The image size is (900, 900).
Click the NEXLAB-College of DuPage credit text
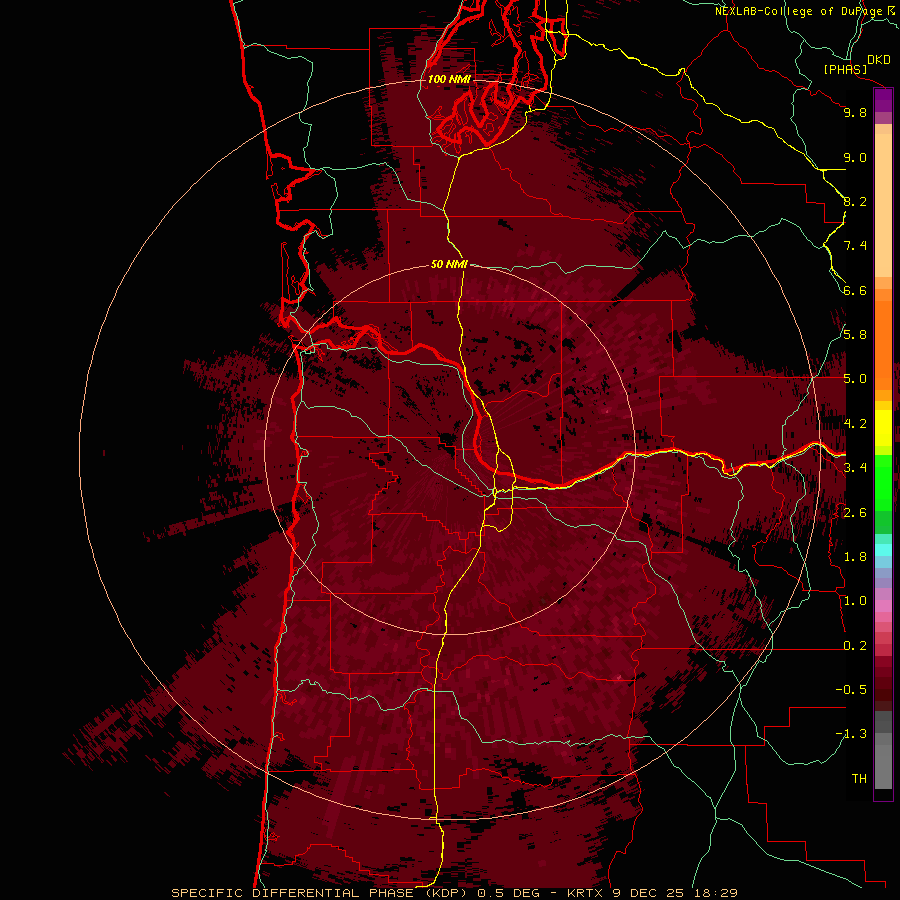pyautogui.click(x=799, y=11)
